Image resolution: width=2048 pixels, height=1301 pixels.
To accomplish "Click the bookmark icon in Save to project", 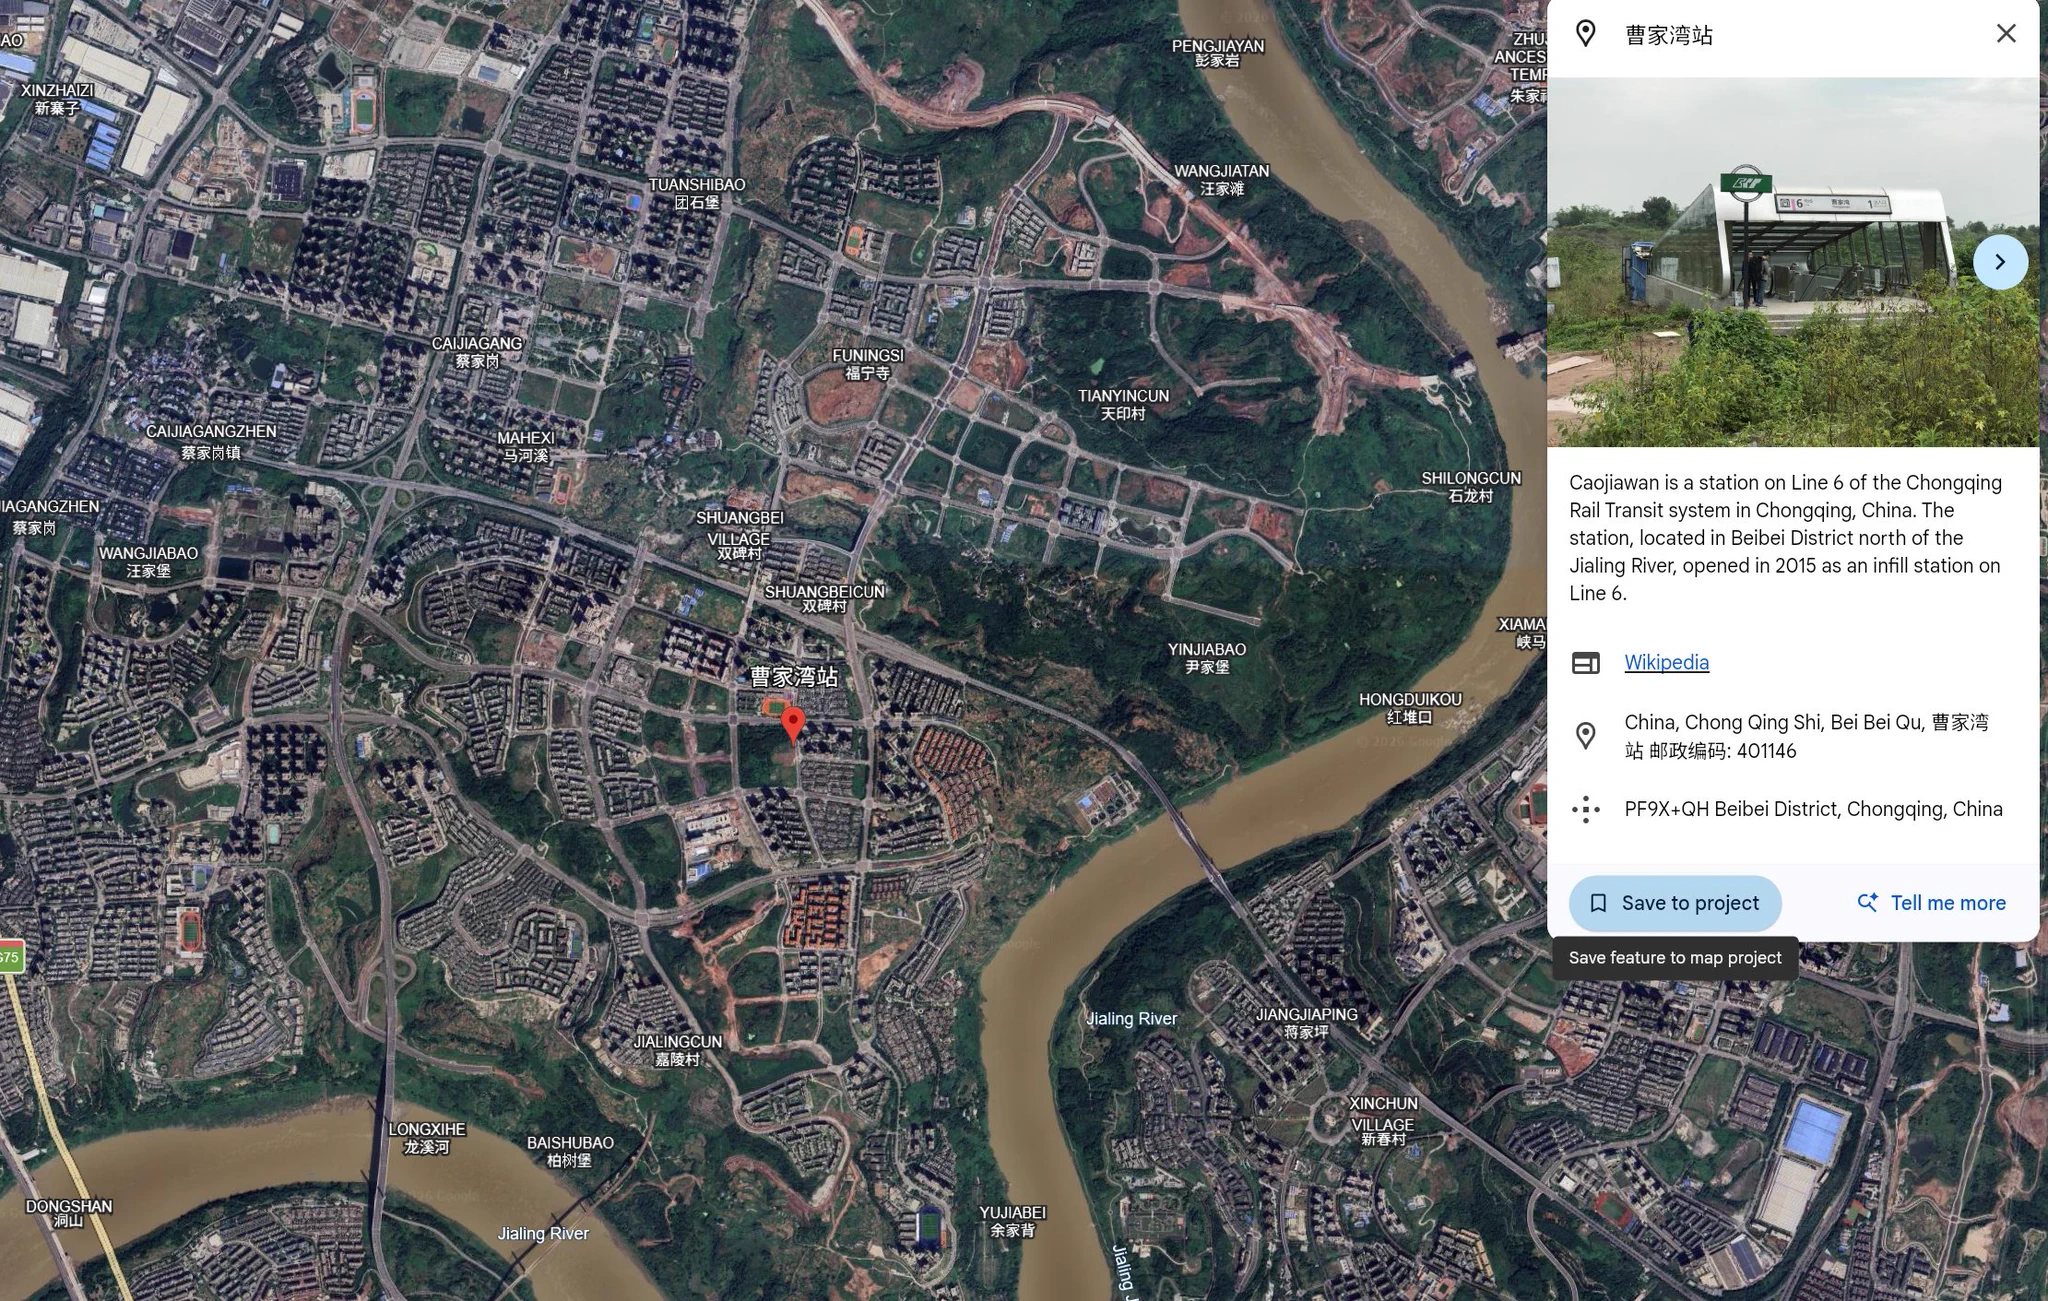I will pyautogui.click(x=1598, y=903).
